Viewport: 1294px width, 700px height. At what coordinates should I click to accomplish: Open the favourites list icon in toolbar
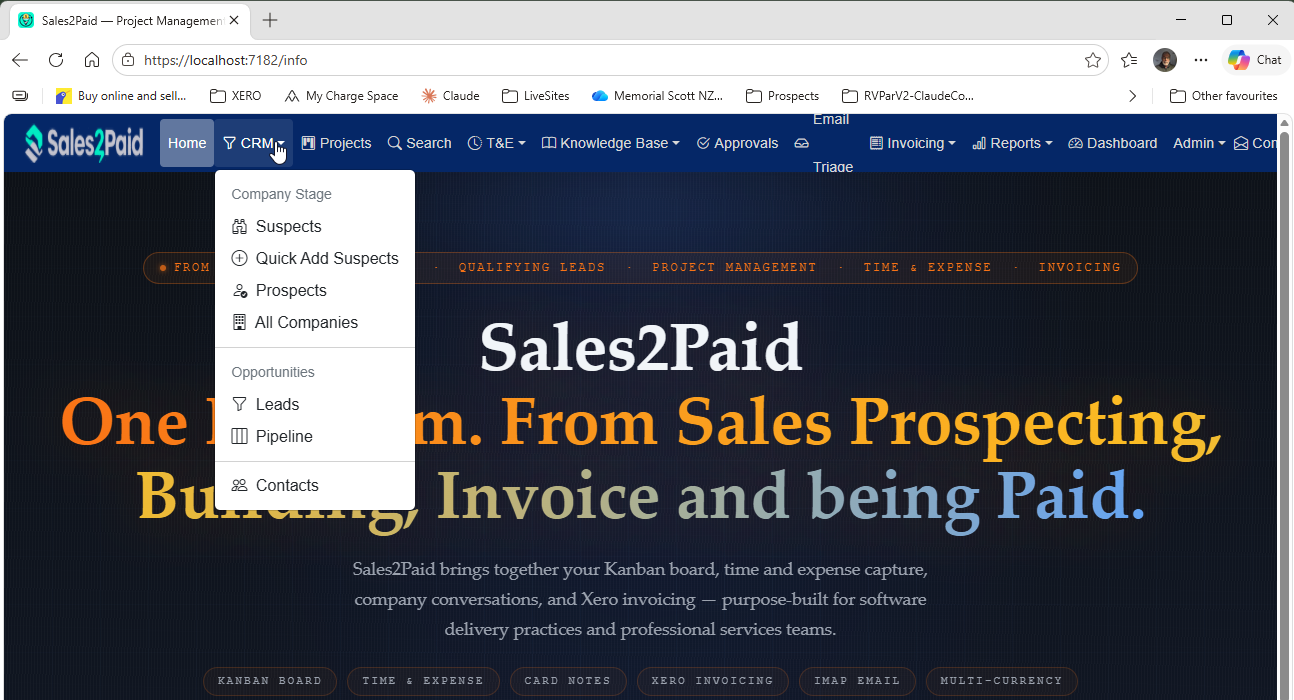[1129, 60]
